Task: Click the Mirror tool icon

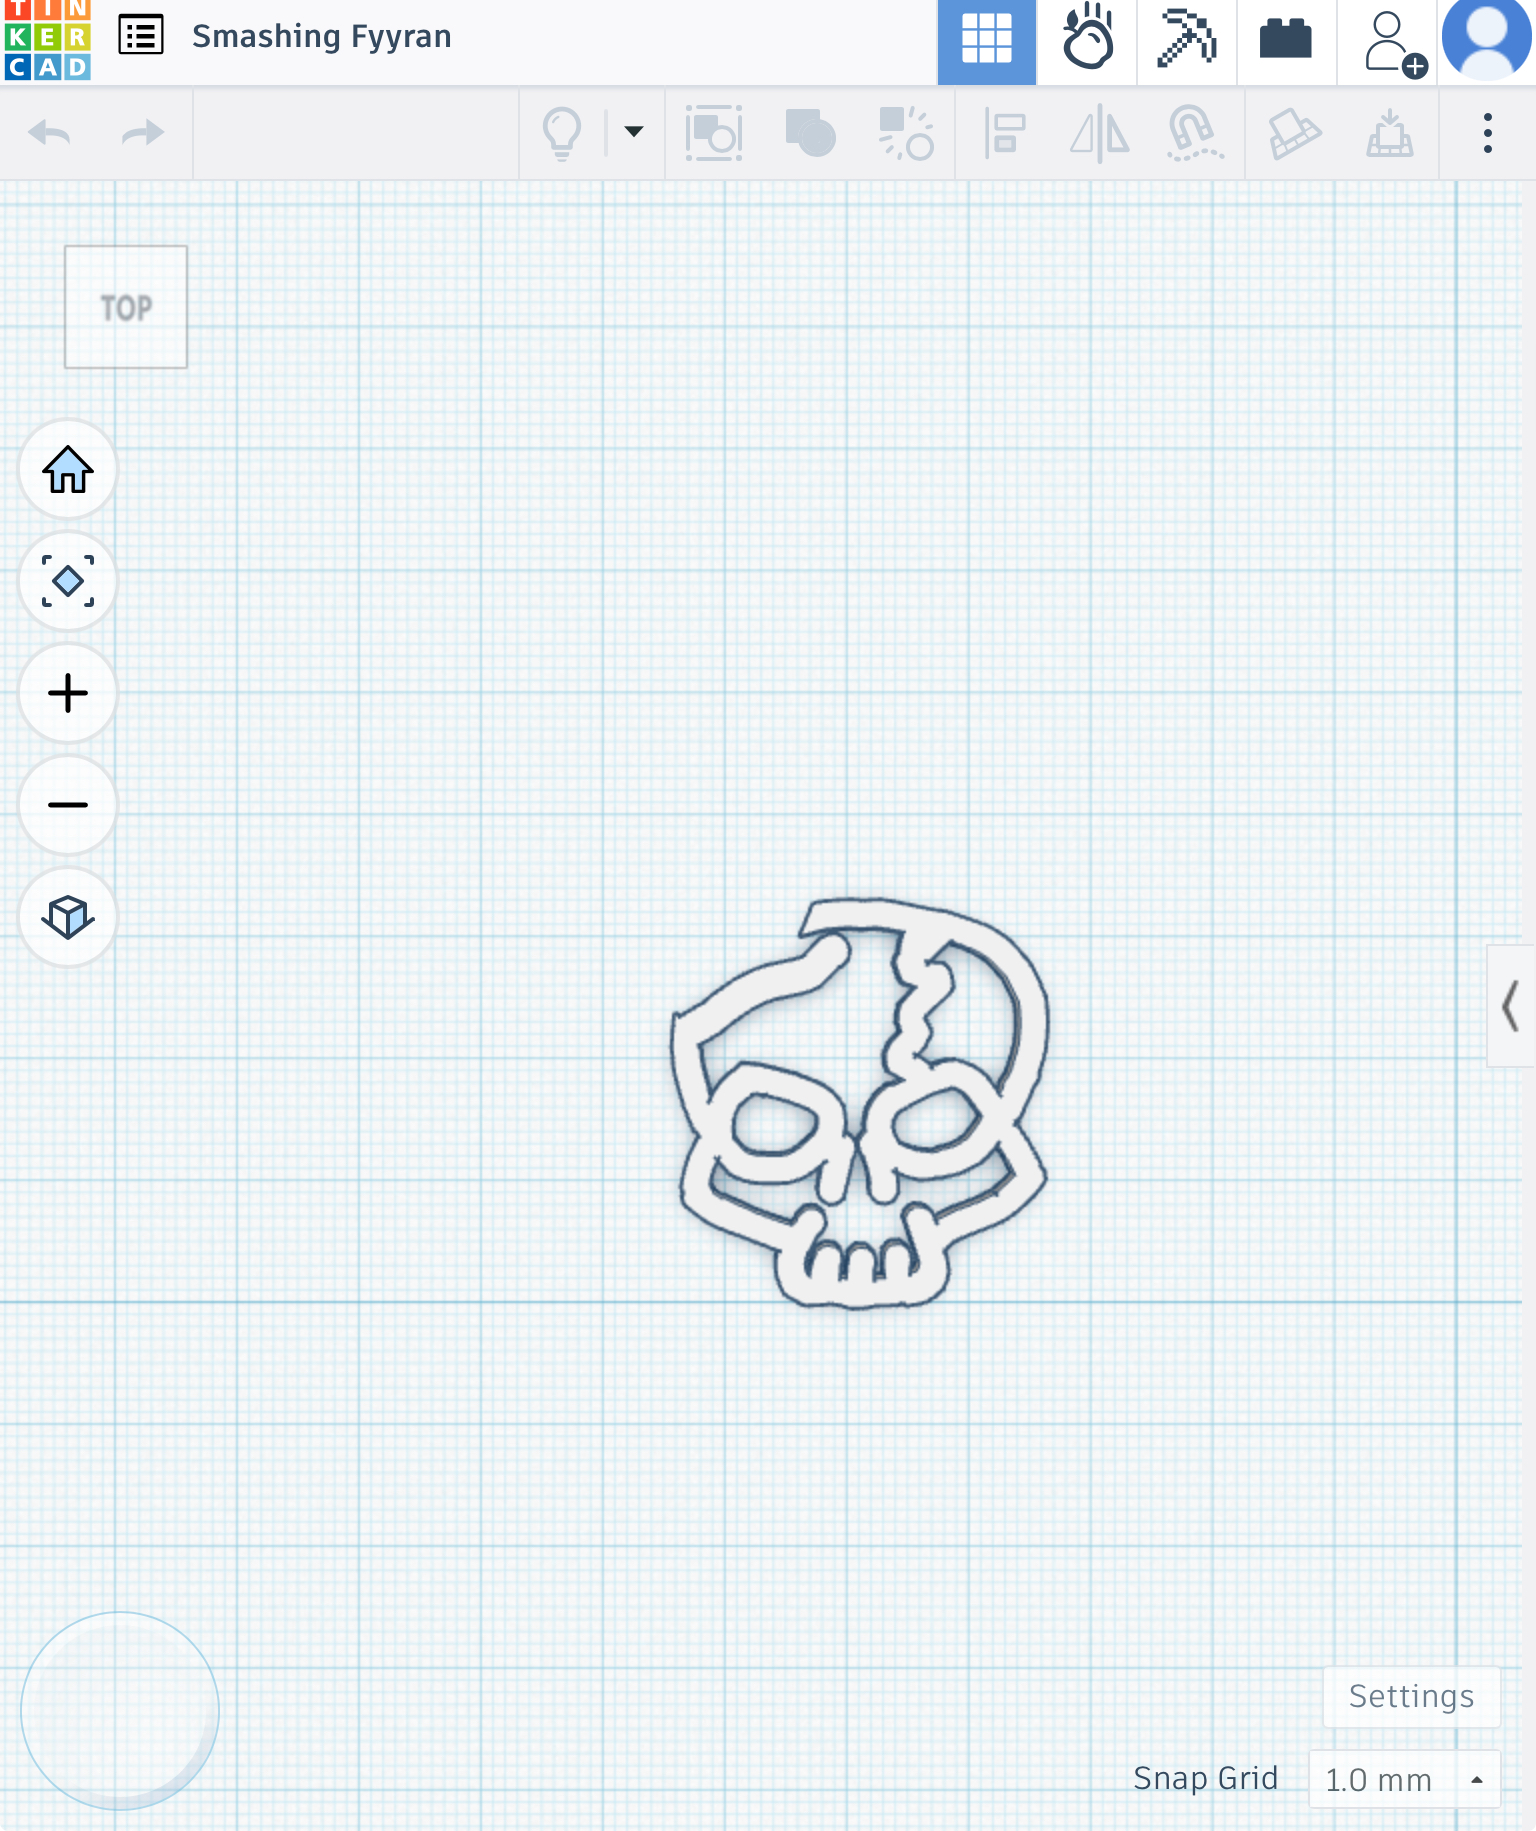Action: coord(1099,133)
